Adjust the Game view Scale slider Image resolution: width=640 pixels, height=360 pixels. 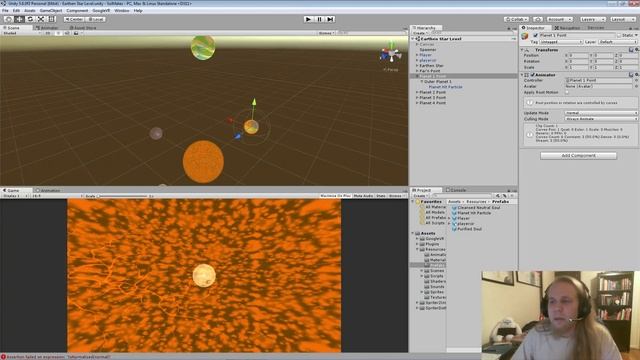pos(122,196)
